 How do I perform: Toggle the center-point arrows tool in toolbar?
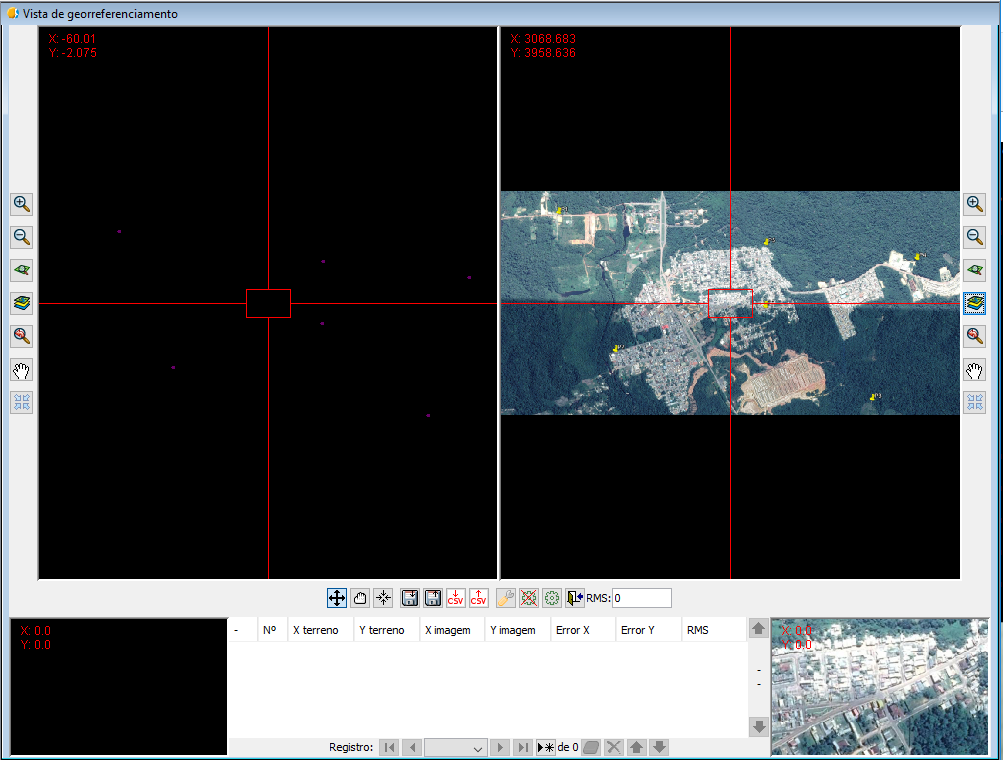tap(383, 598)
